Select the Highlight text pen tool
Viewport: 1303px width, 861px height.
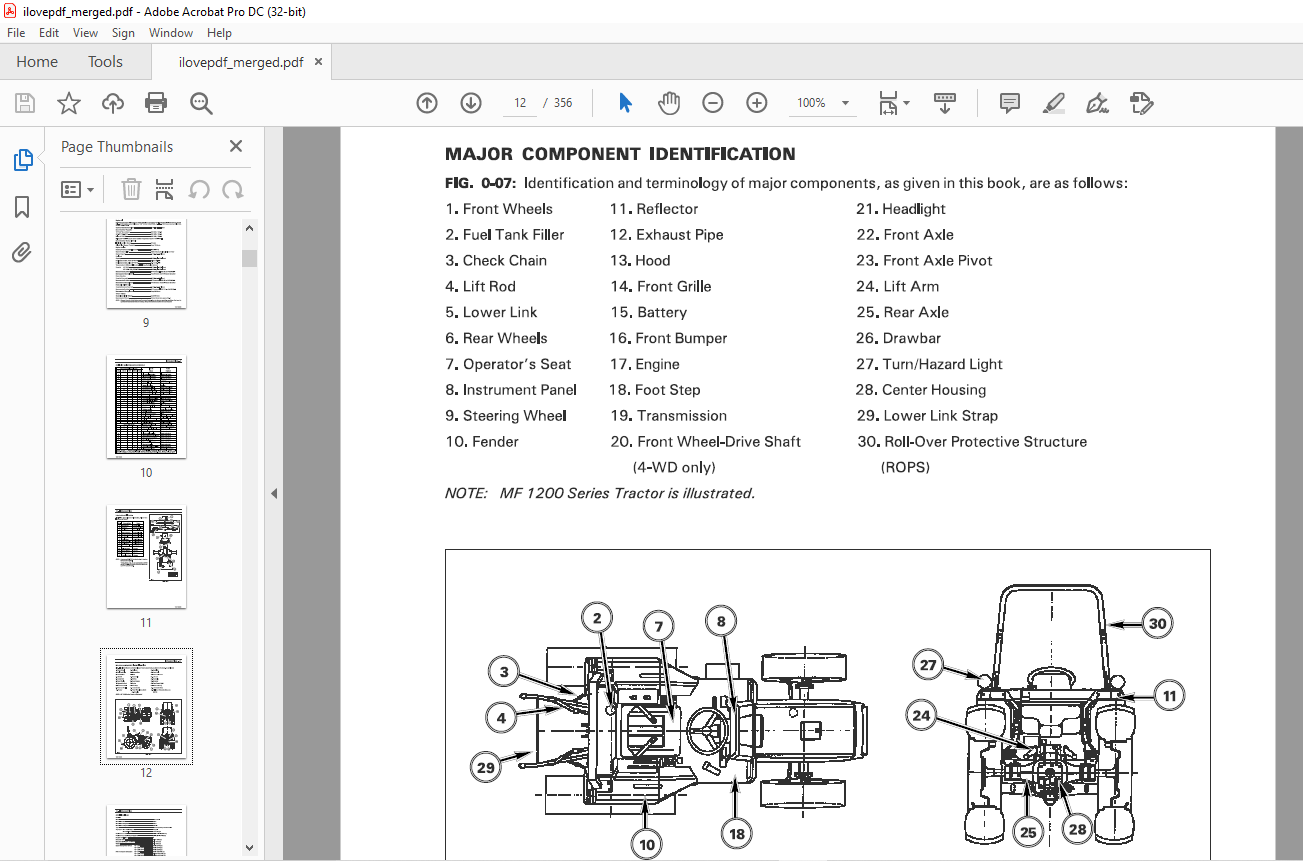pyautogui.click(x=1053, y=103)
